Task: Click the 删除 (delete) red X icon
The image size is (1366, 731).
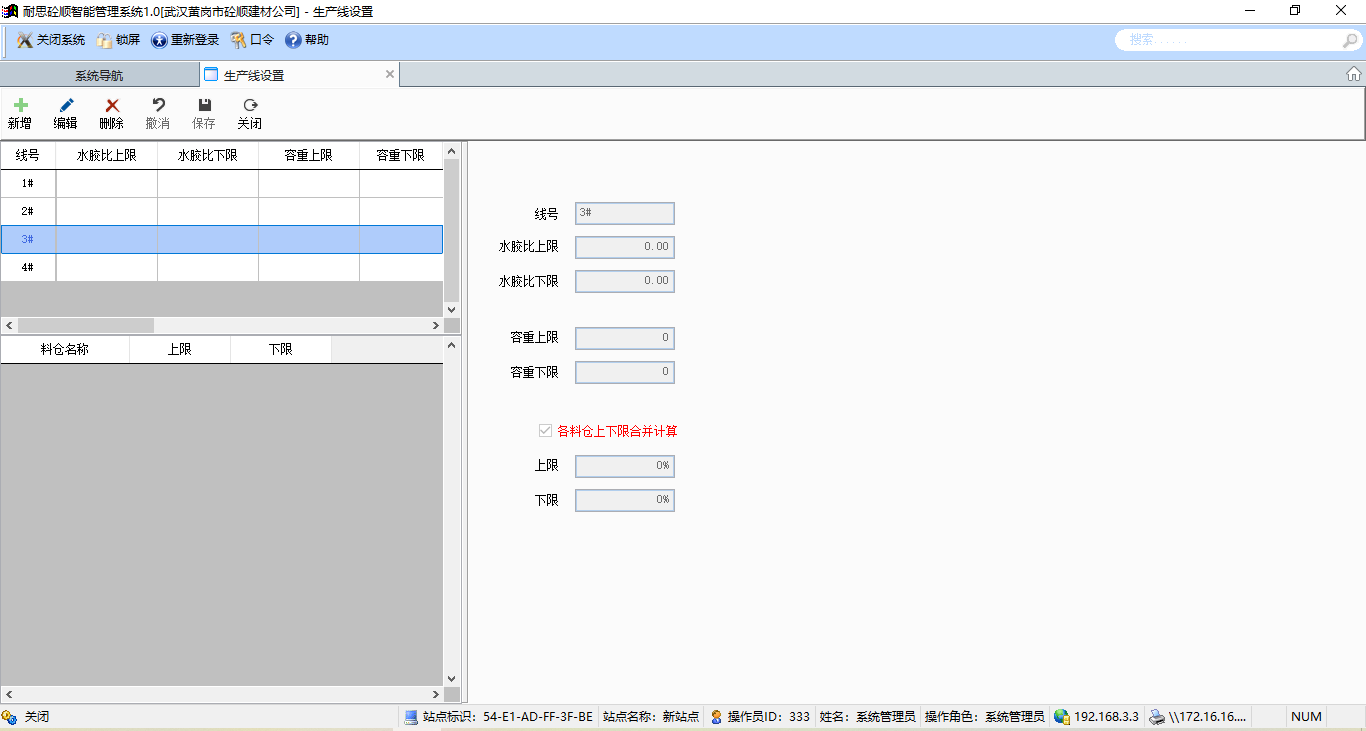Action: (x=112, y=106)
